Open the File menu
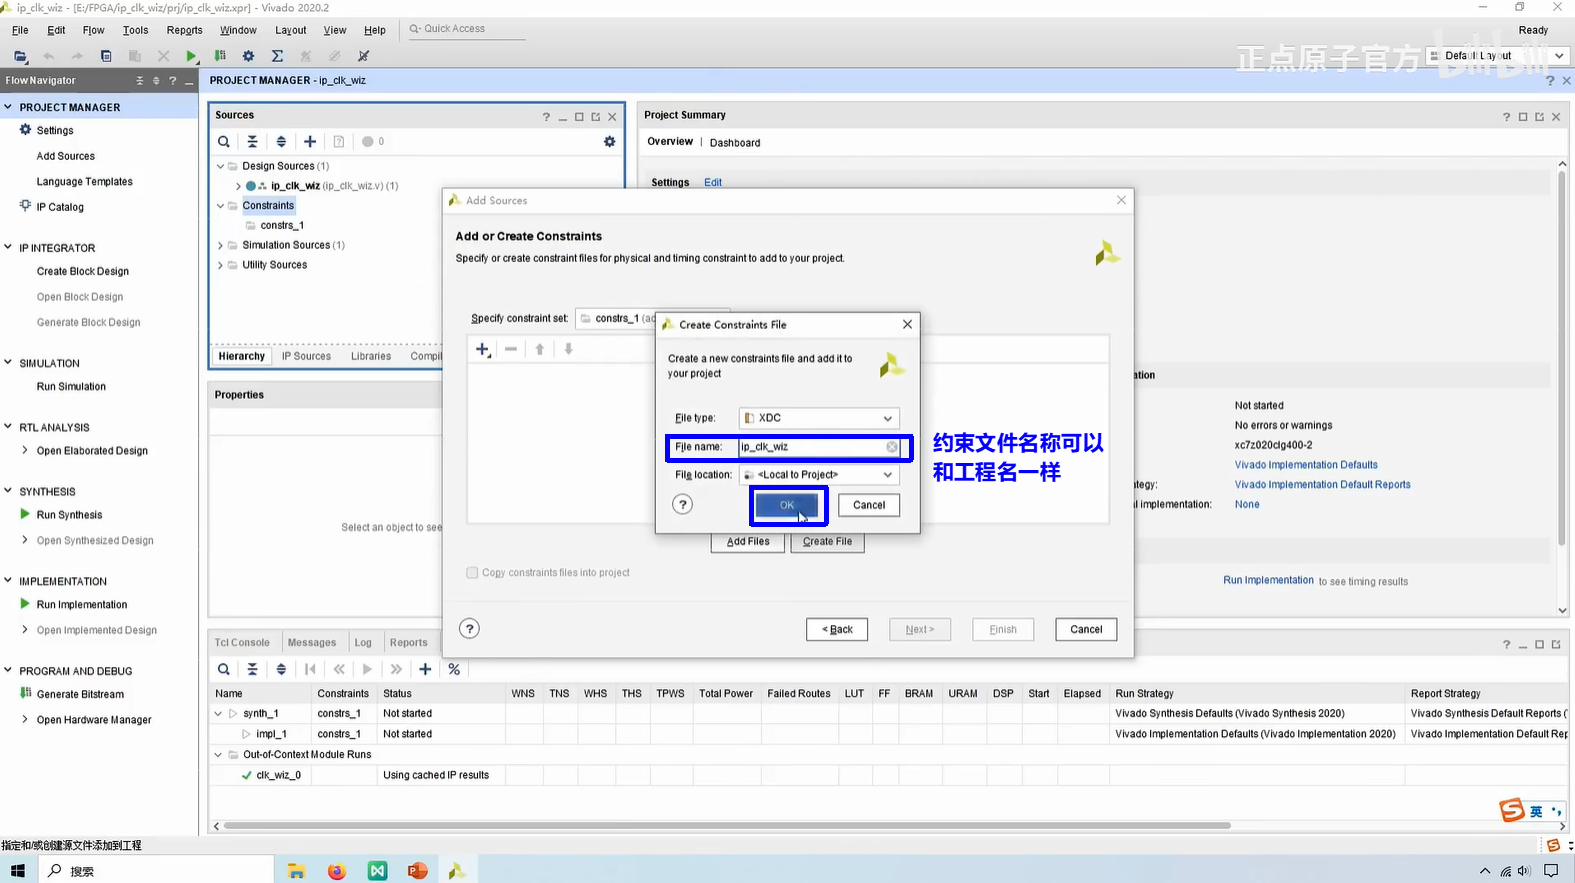 pos(20,30)
